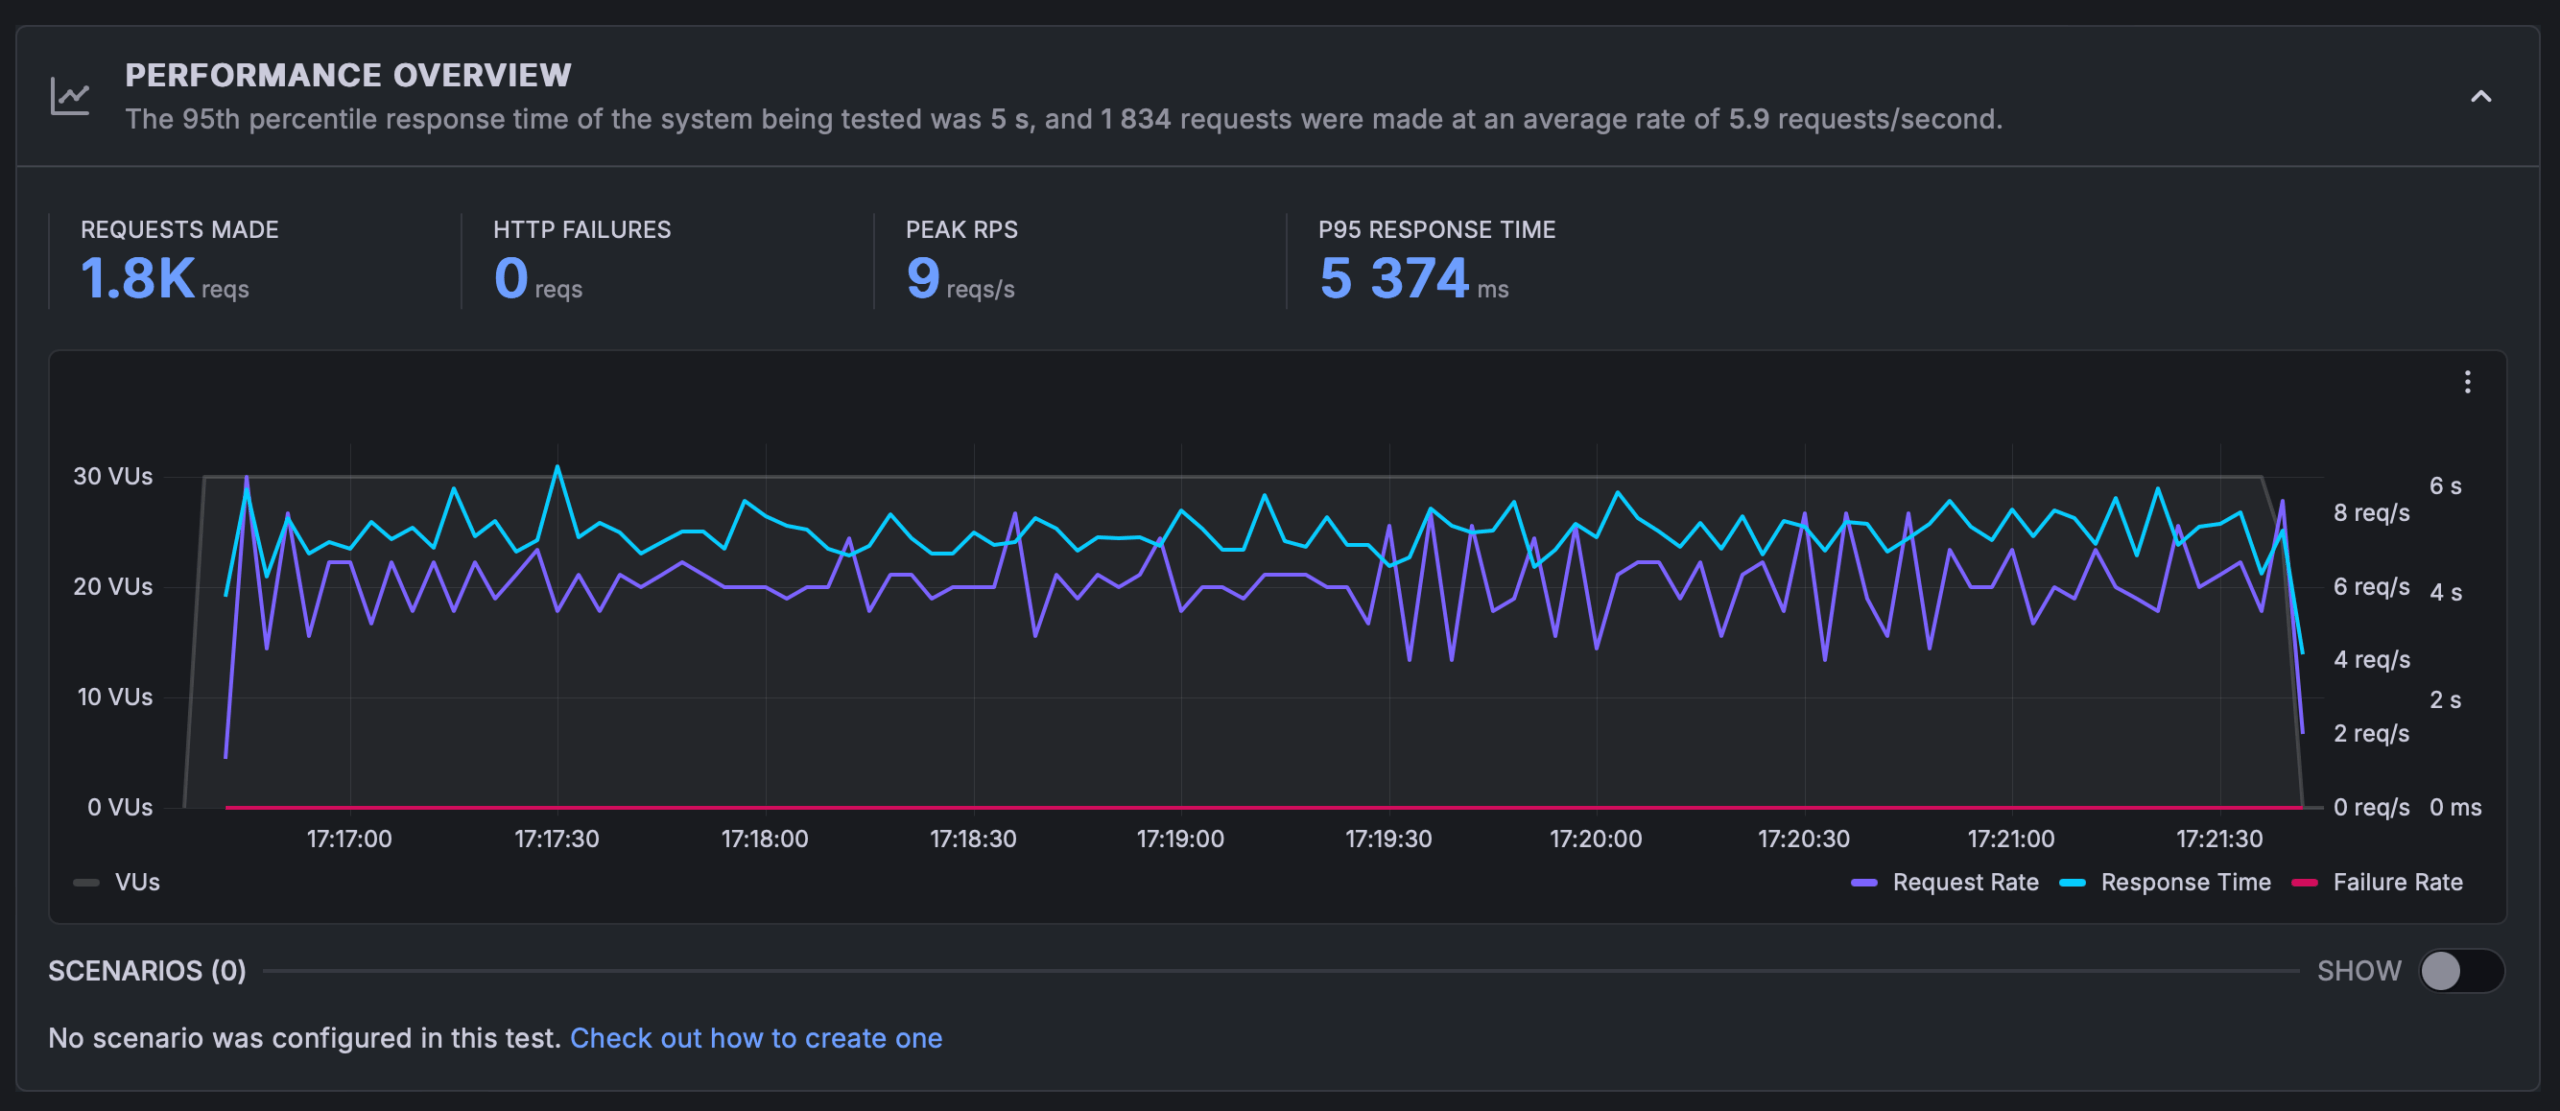Hide the Response Time series via its legend

(2187, 882)
